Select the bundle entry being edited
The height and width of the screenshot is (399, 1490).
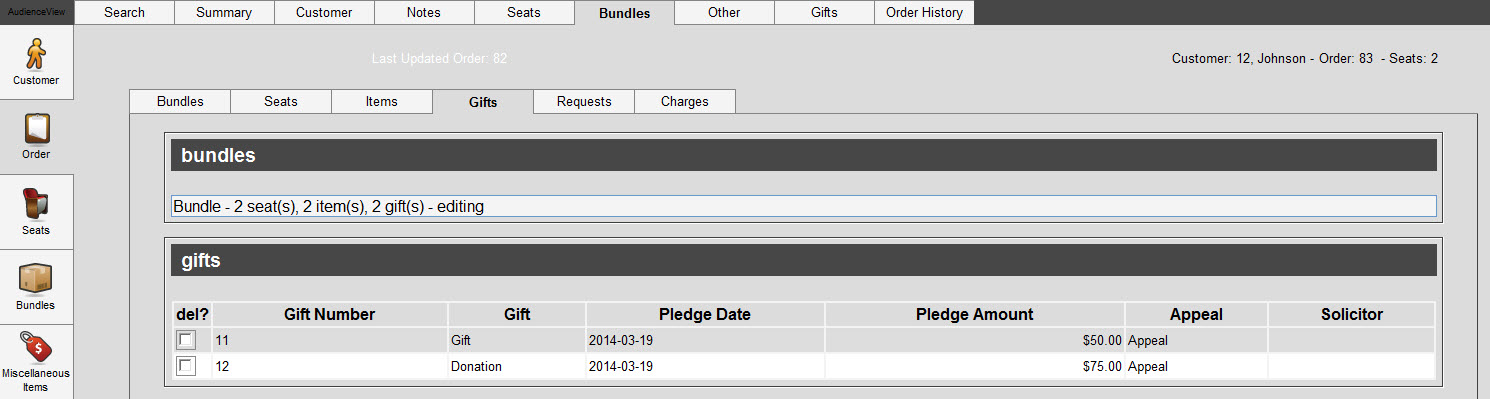tap(803, 206)
